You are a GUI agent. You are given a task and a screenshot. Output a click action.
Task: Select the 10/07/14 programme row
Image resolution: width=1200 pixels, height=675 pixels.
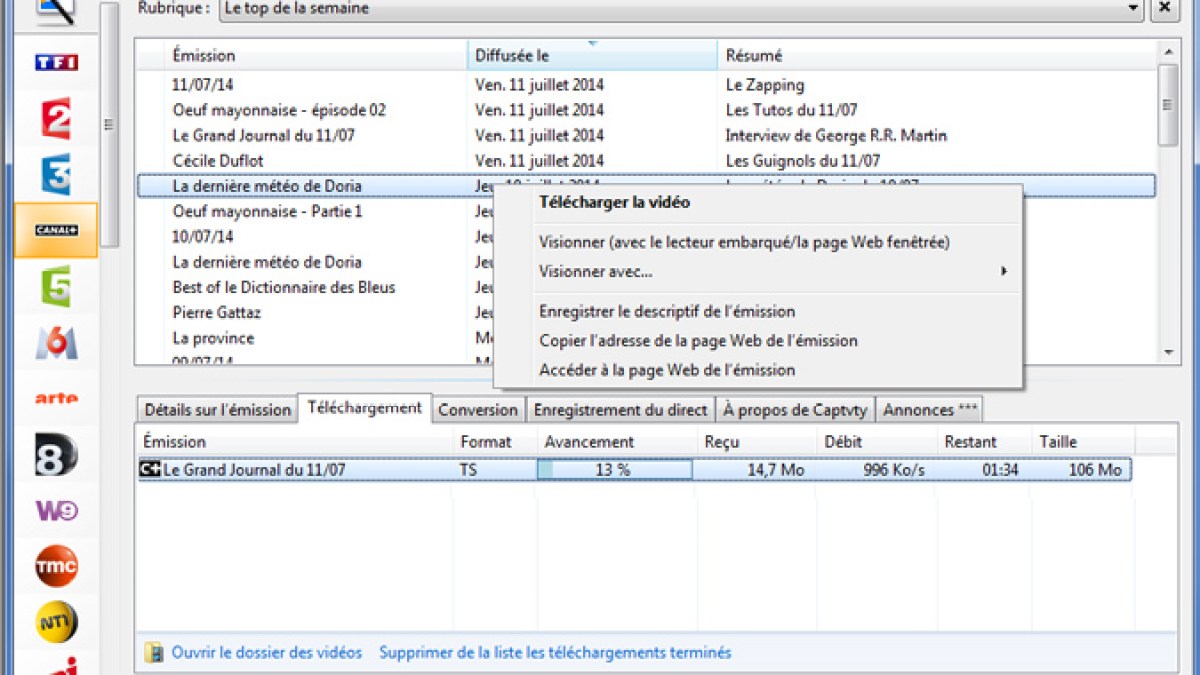(315, 236)
